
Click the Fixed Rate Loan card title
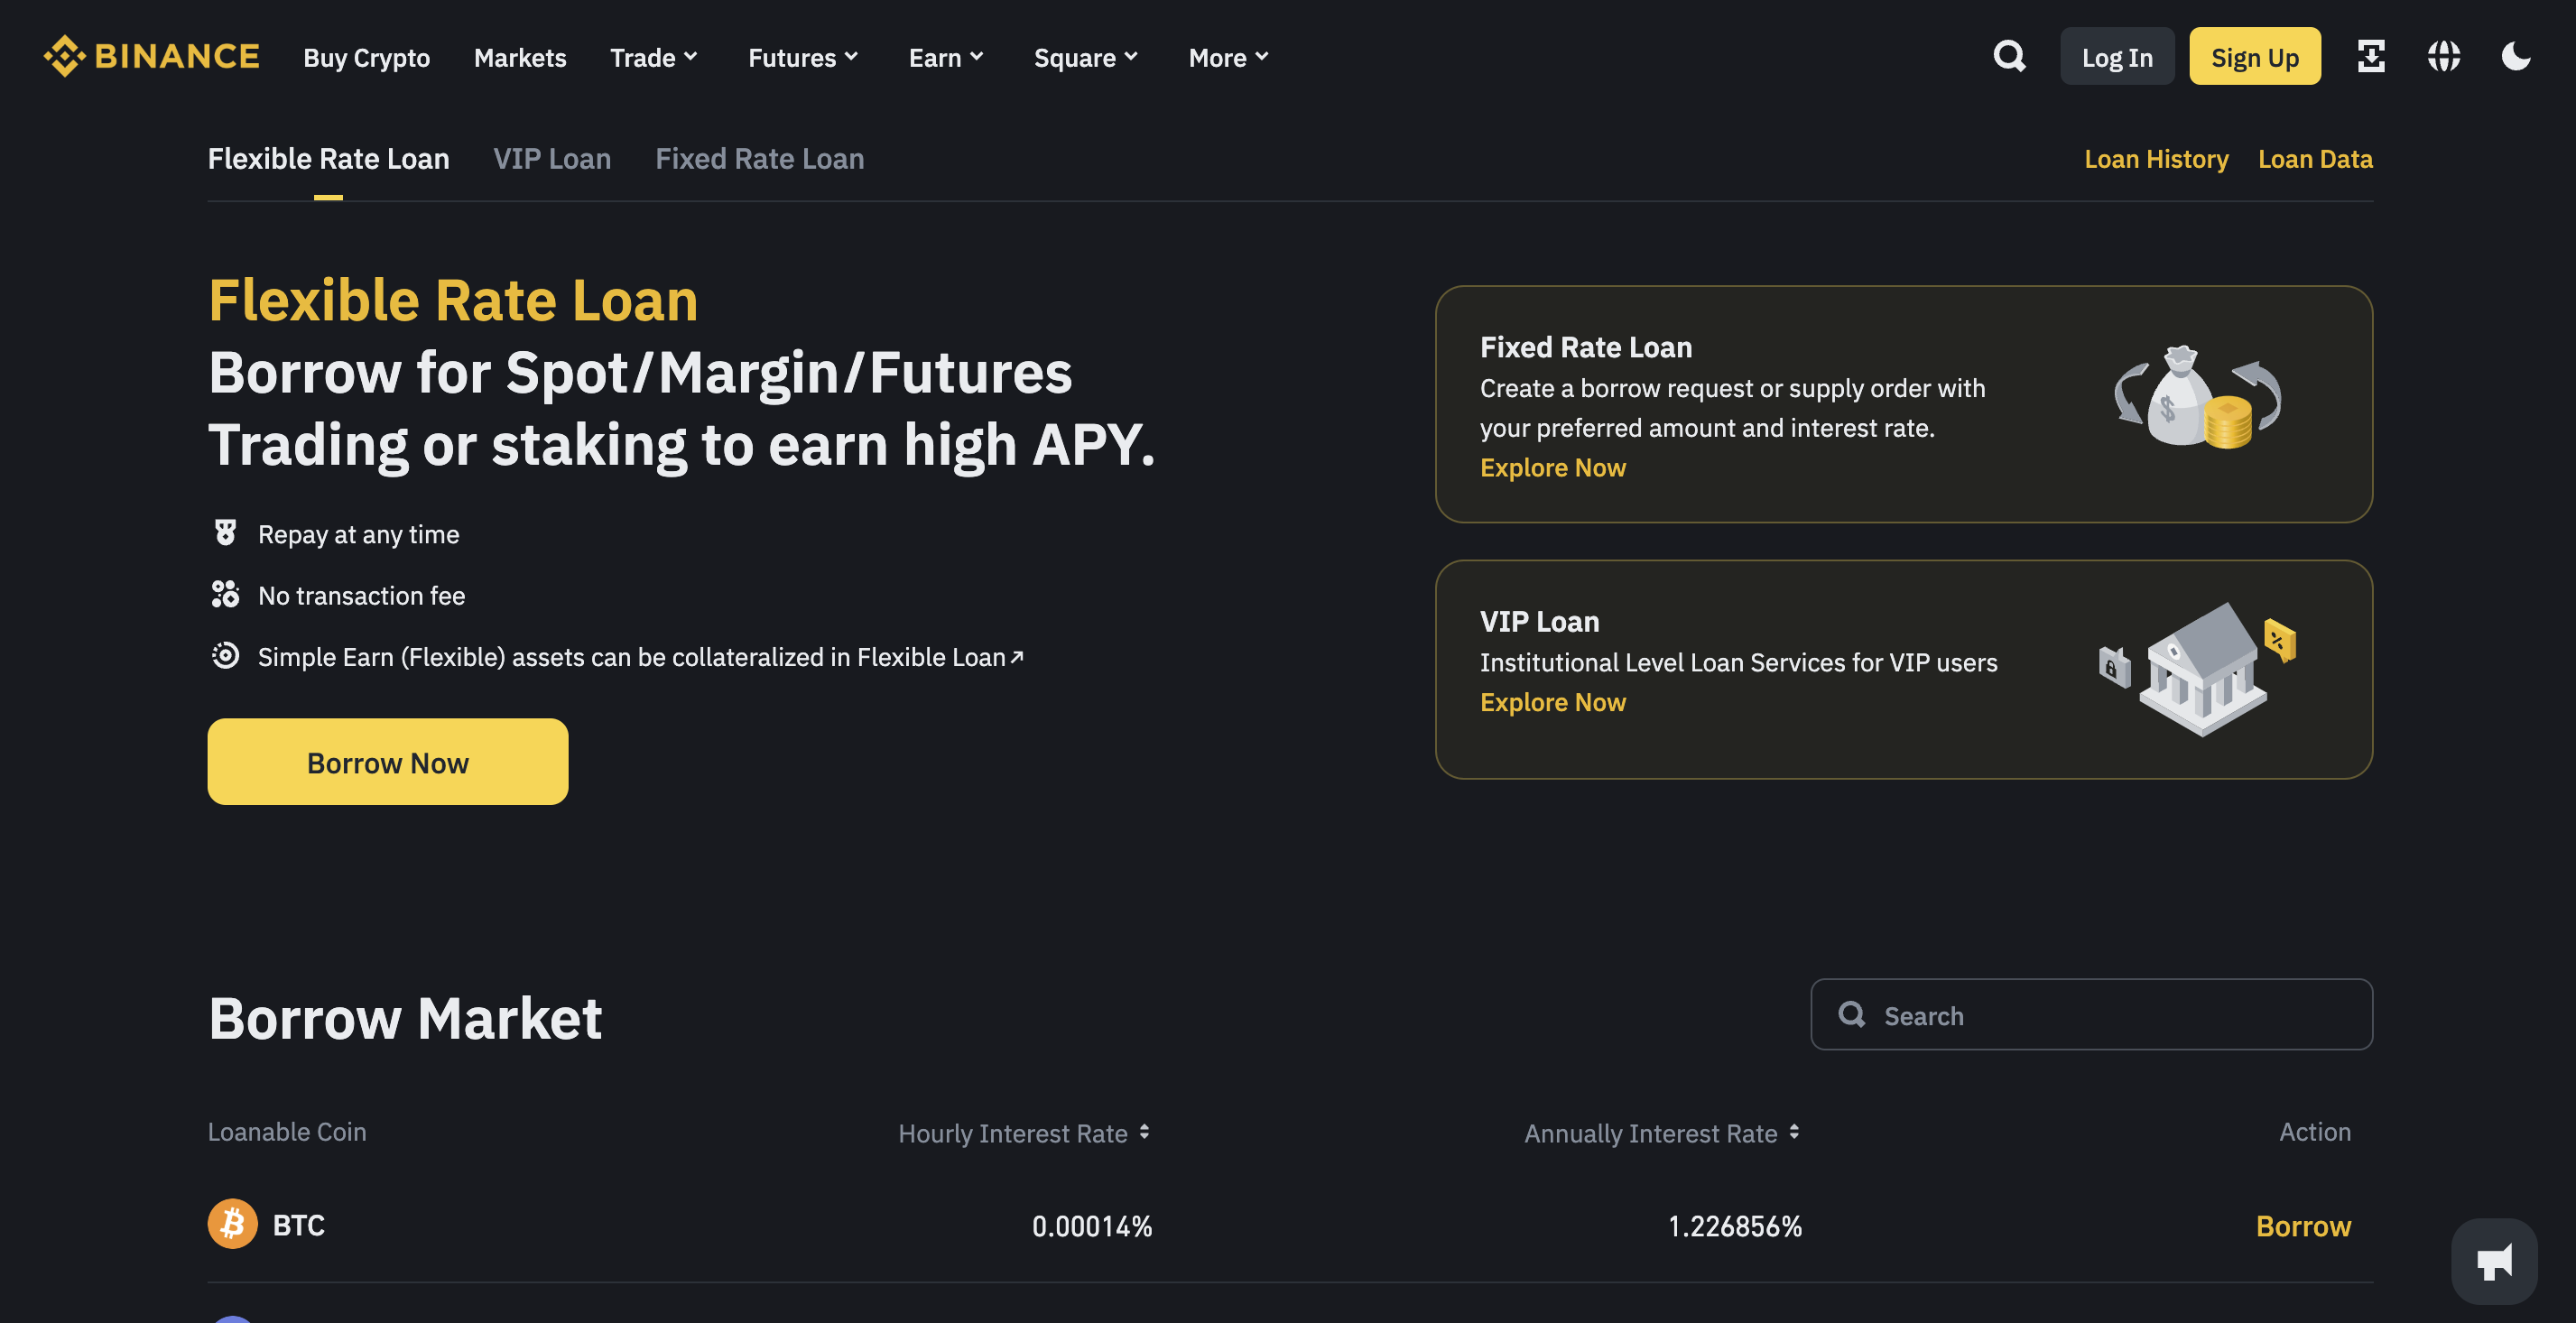[x=1585, y=347]
